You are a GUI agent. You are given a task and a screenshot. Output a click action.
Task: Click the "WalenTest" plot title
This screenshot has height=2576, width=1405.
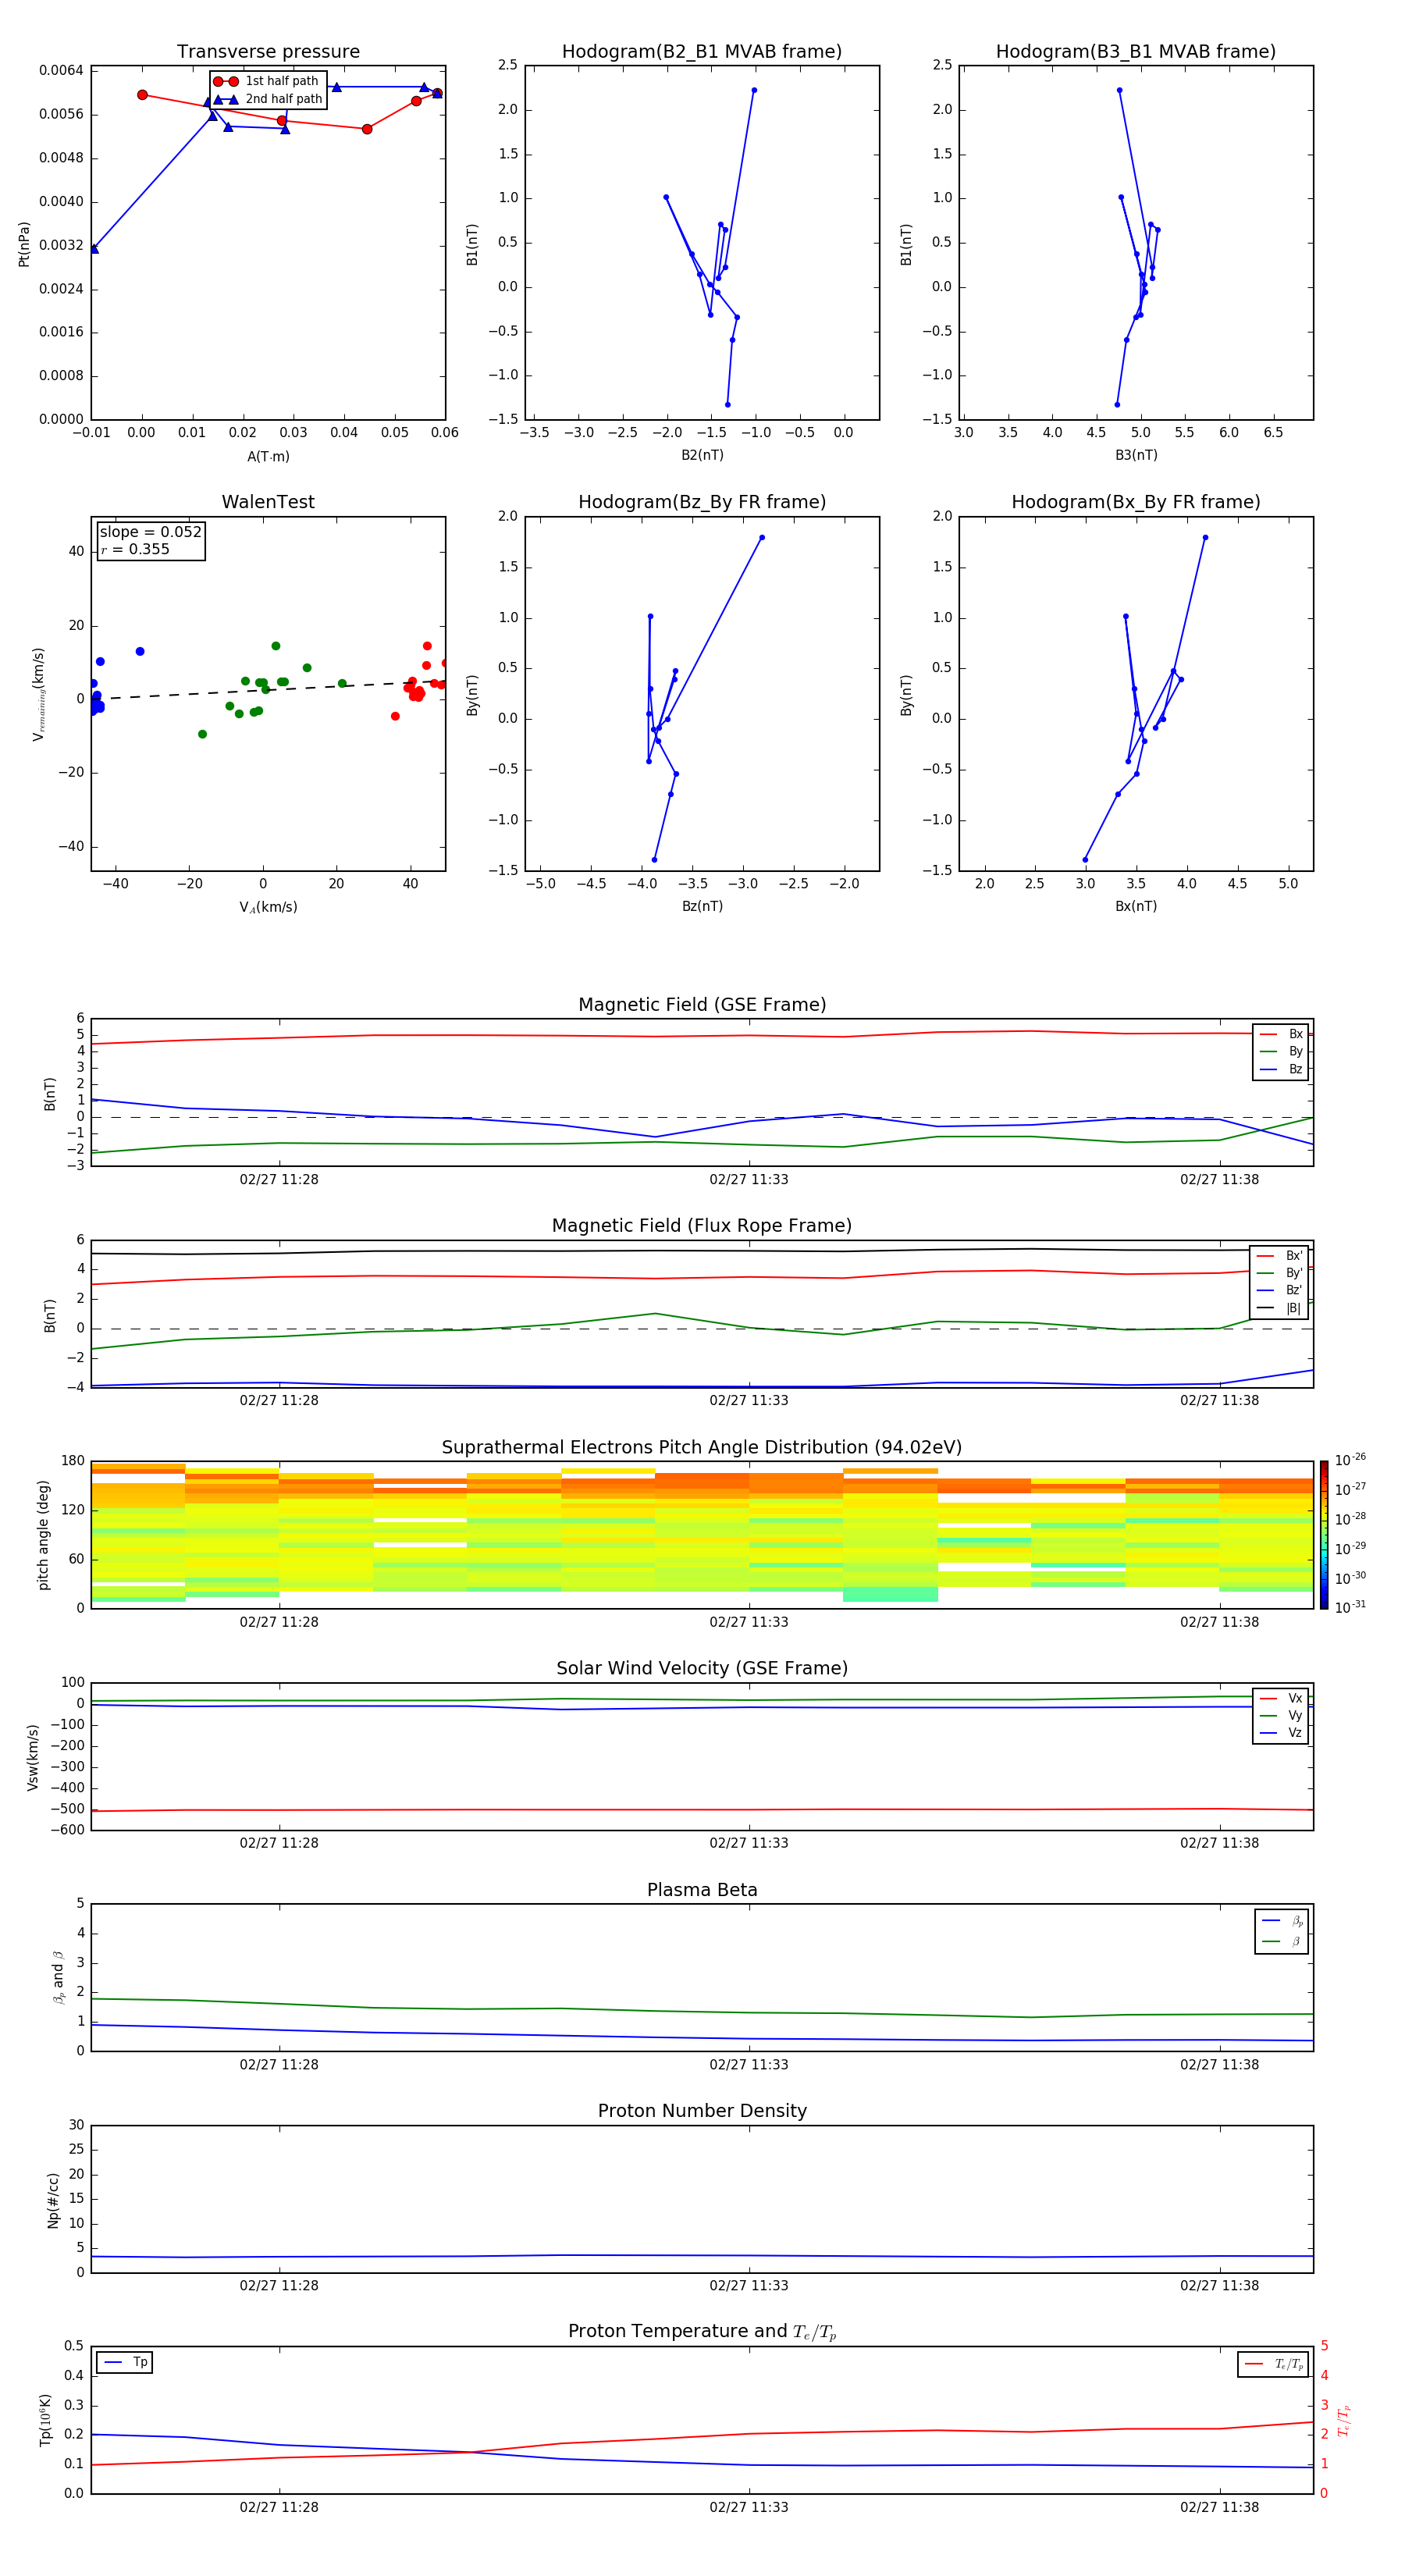[x=268, y=502]
